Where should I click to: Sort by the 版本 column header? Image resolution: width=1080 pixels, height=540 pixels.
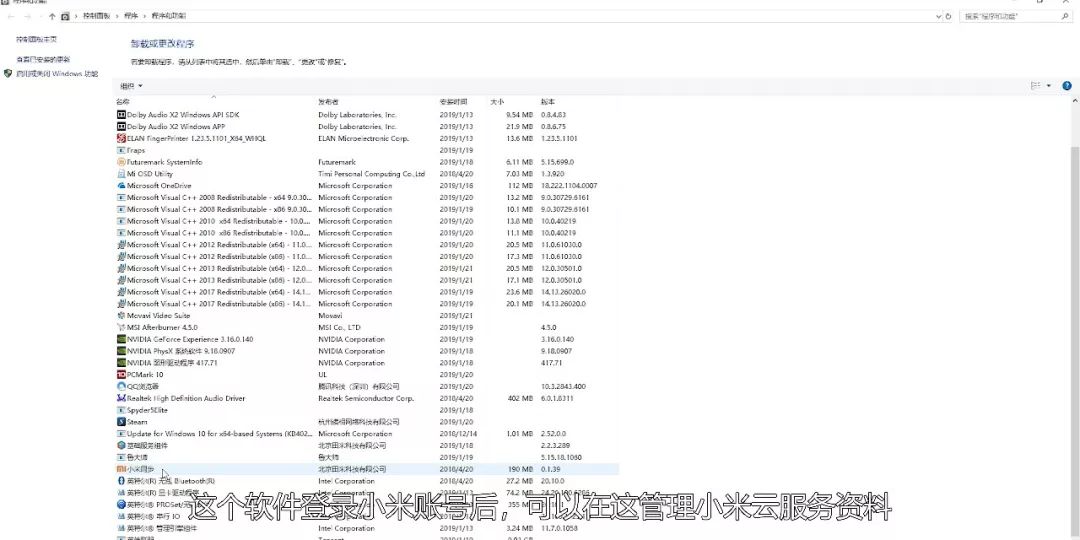point(548,102)
